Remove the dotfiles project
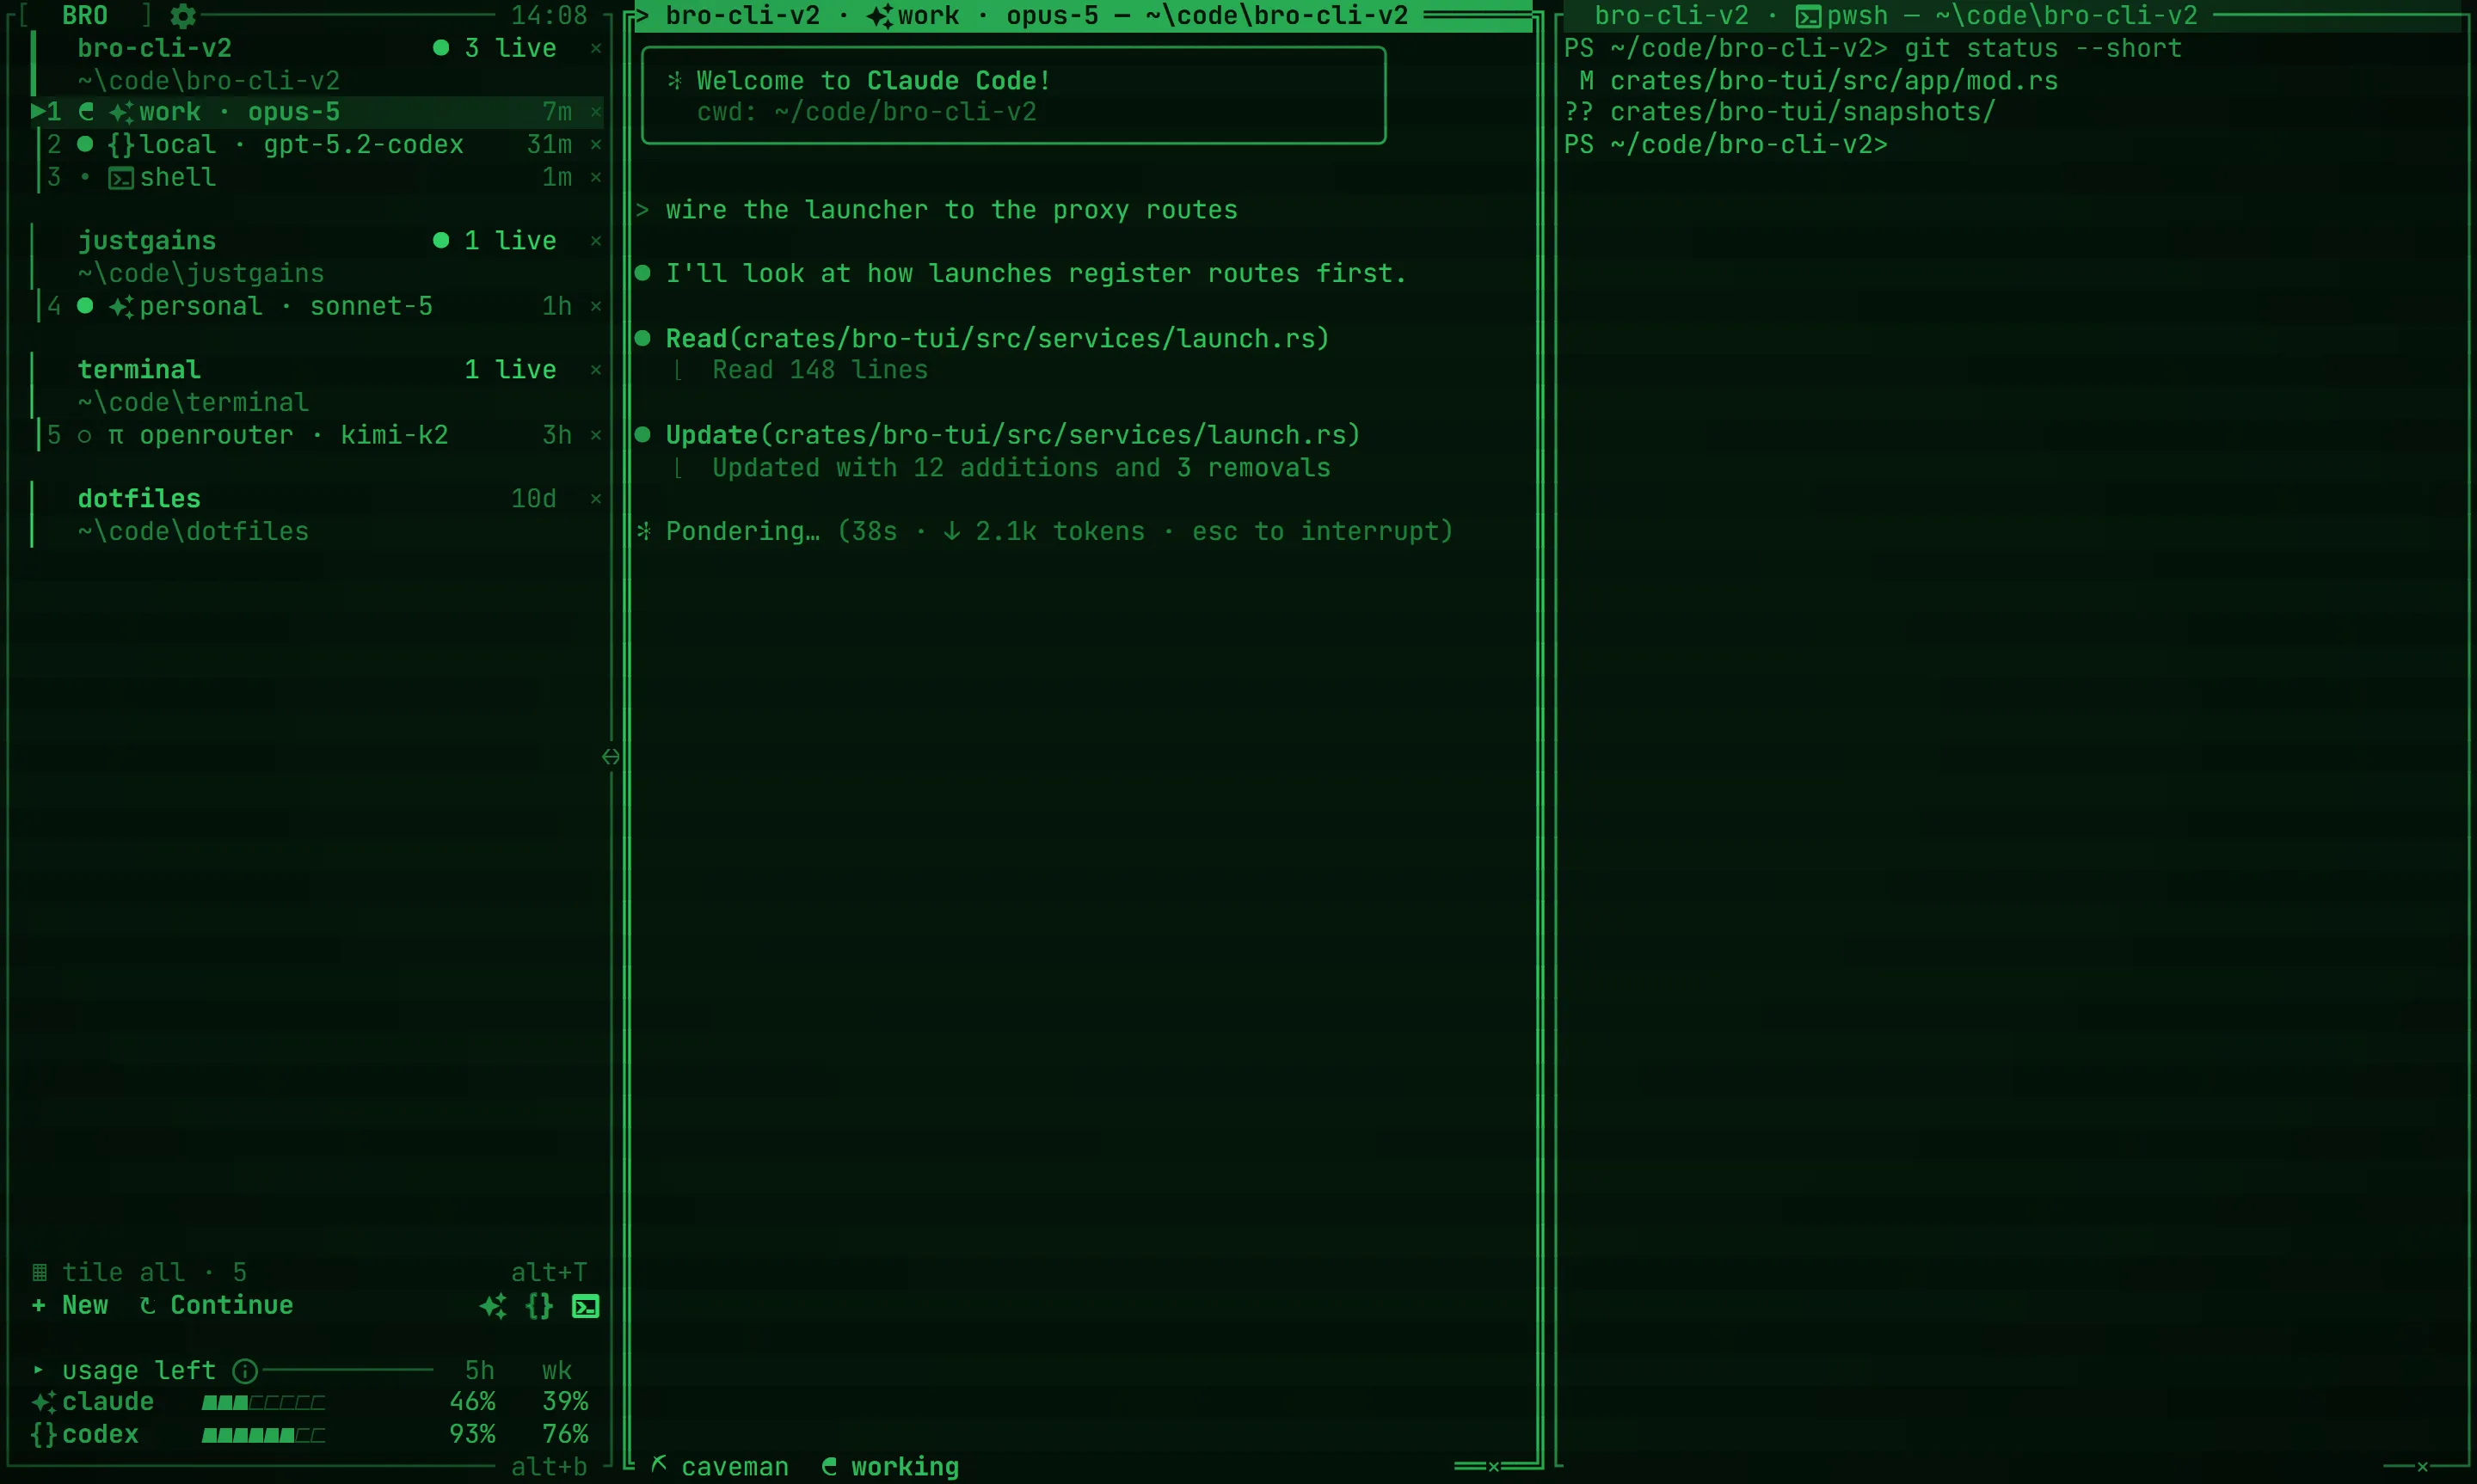The width and height of the screenshot is (2477, 1484). click(596, 499)
